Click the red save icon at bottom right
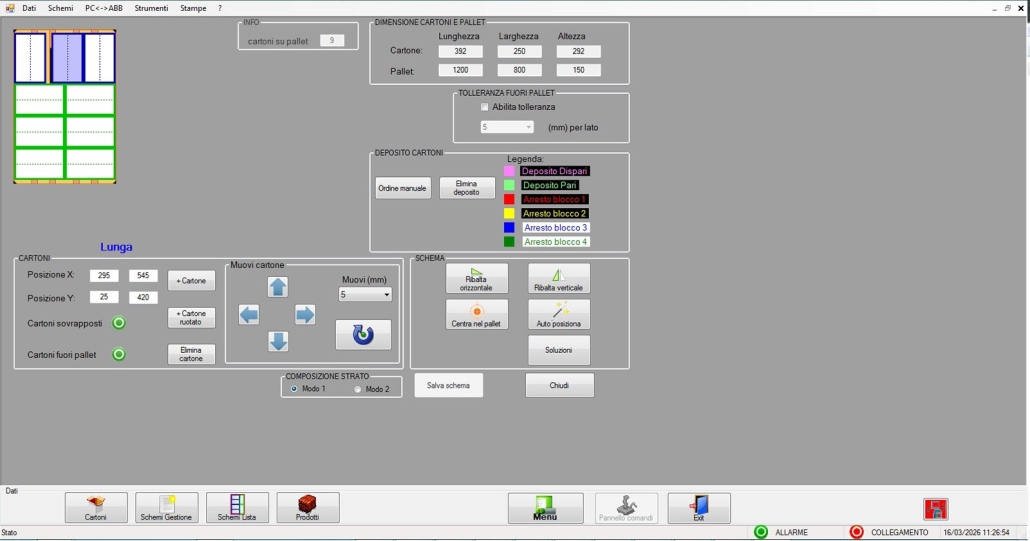This screenshot has height=541, width=1030. point(936,509)
